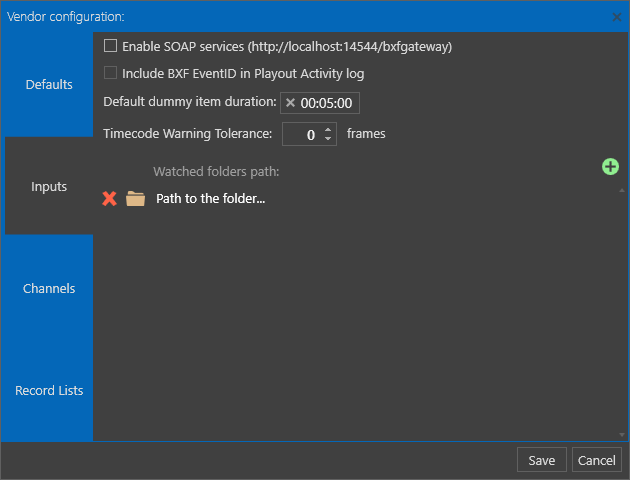Clear the default dummy item duration value

pos(290,103)
